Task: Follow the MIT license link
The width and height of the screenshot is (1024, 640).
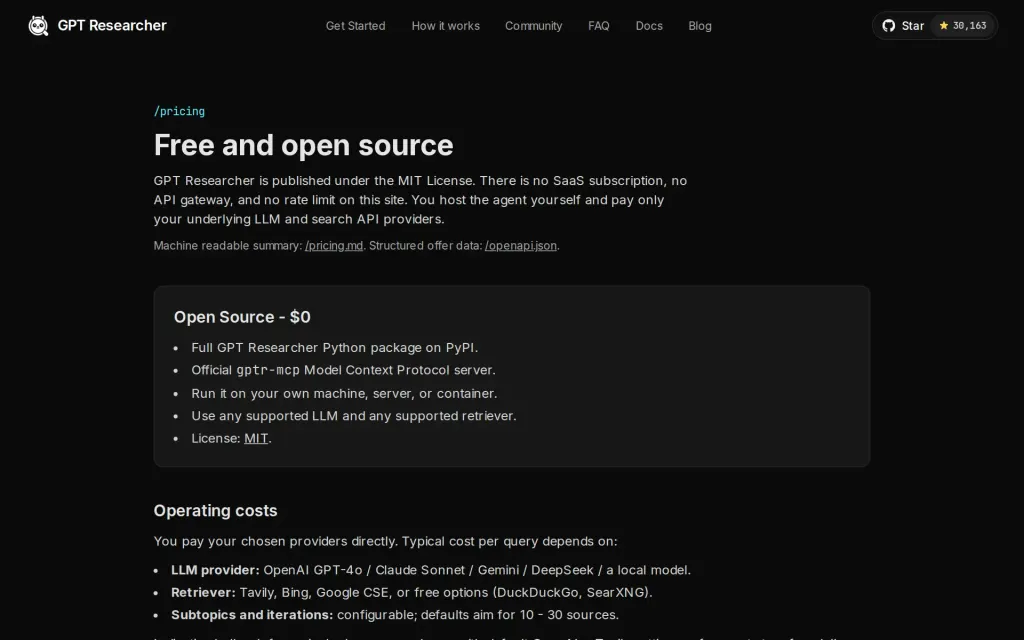Action: (256, 438)
